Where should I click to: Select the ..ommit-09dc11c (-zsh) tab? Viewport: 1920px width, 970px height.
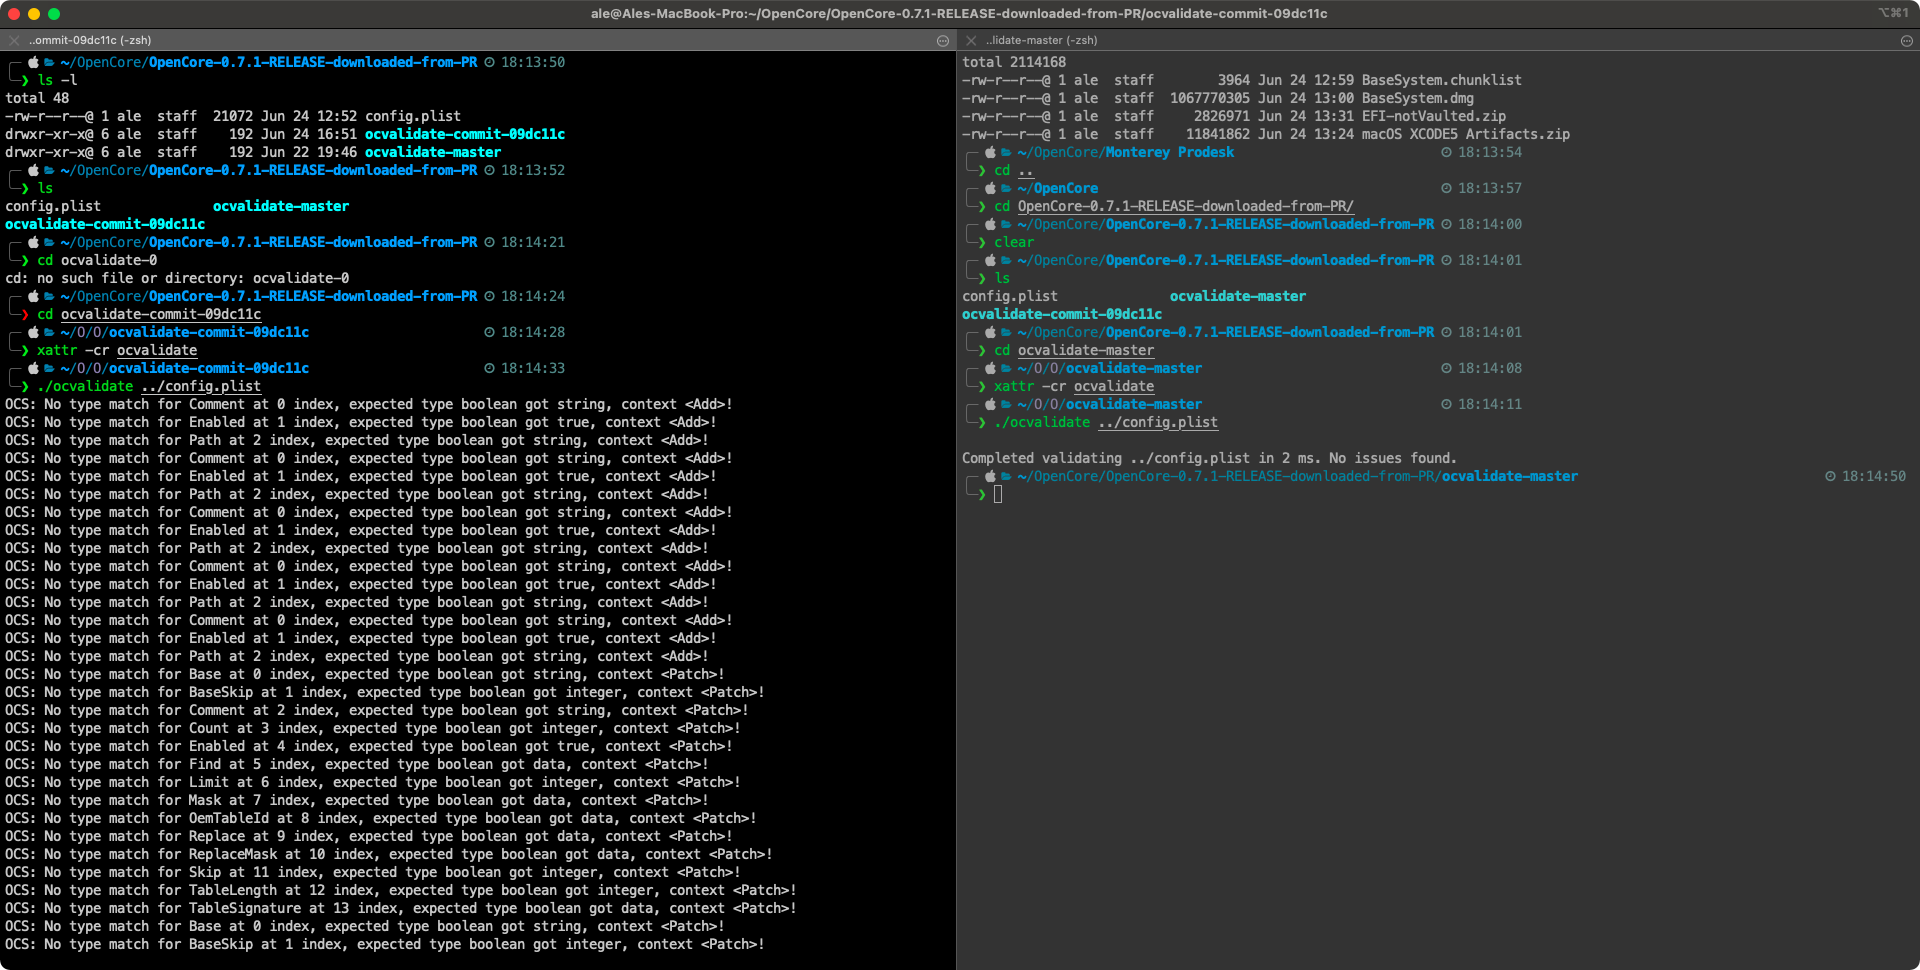pos(90,41)
